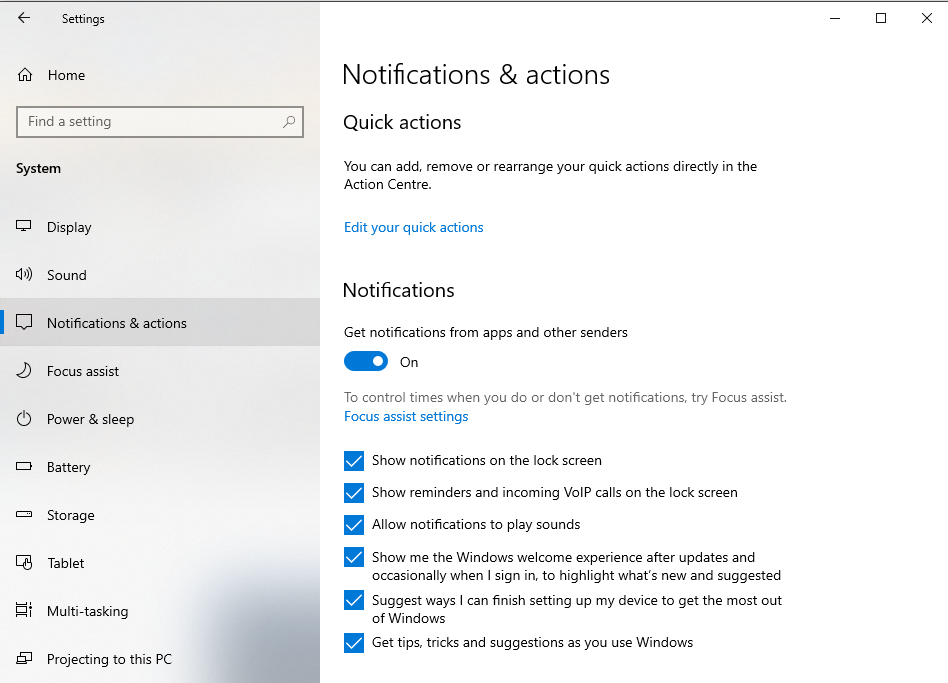Uncheck Get tips, tricks and suggestions
Screen dimensions: 948x683
click(354, 643)
